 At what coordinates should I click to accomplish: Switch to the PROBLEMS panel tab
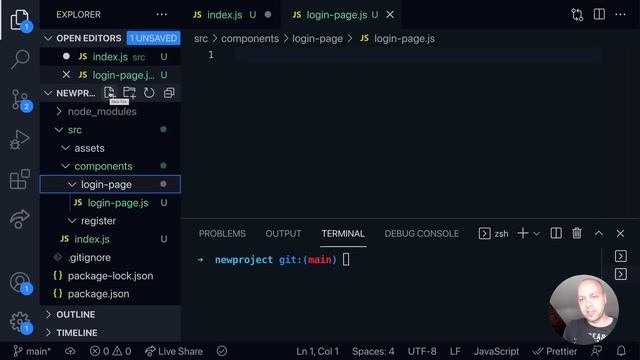222,233
